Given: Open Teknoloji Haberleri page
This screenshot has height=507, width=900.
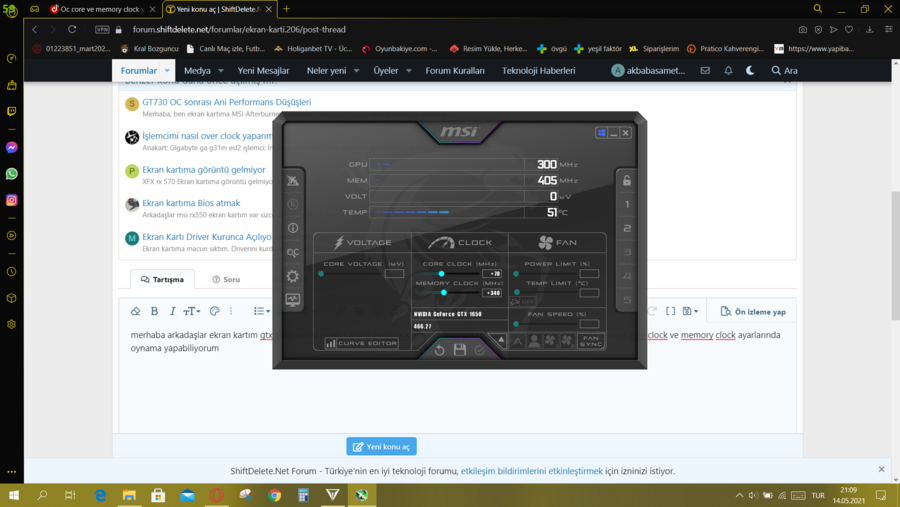Looking at the screenshot, I should point(538,71).
